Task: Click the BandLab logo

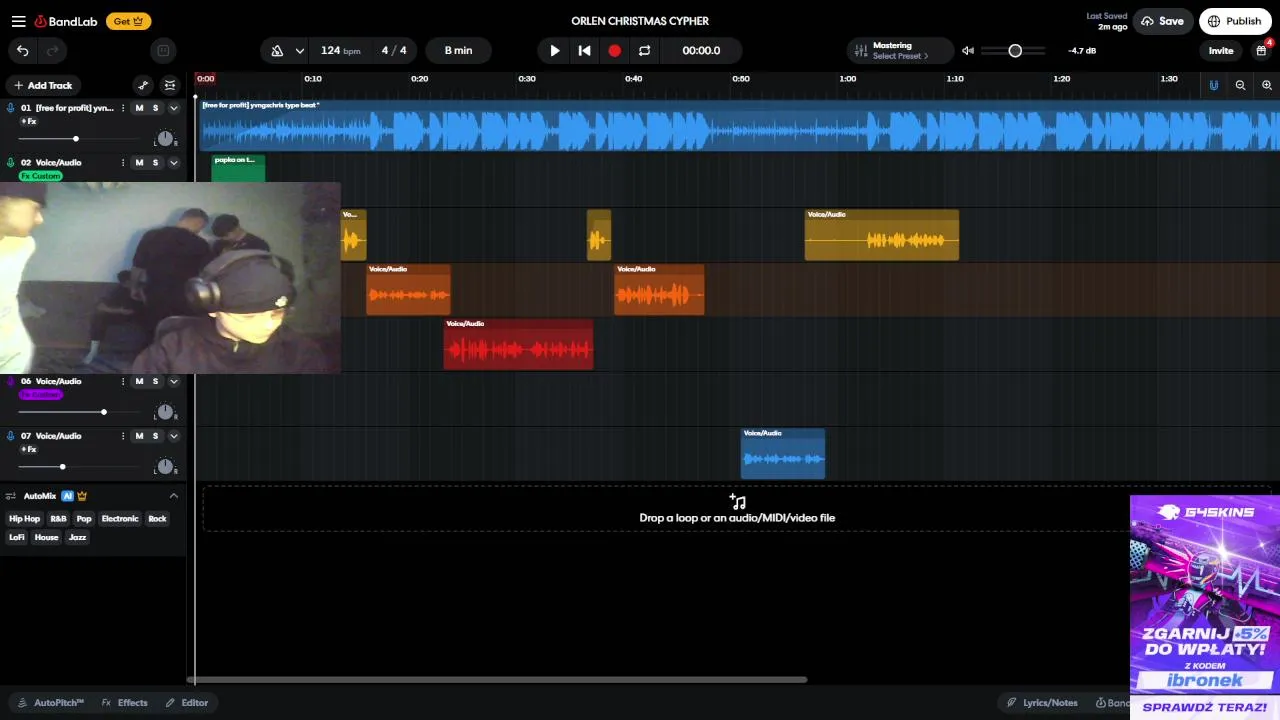Action: tap(66, 21)
